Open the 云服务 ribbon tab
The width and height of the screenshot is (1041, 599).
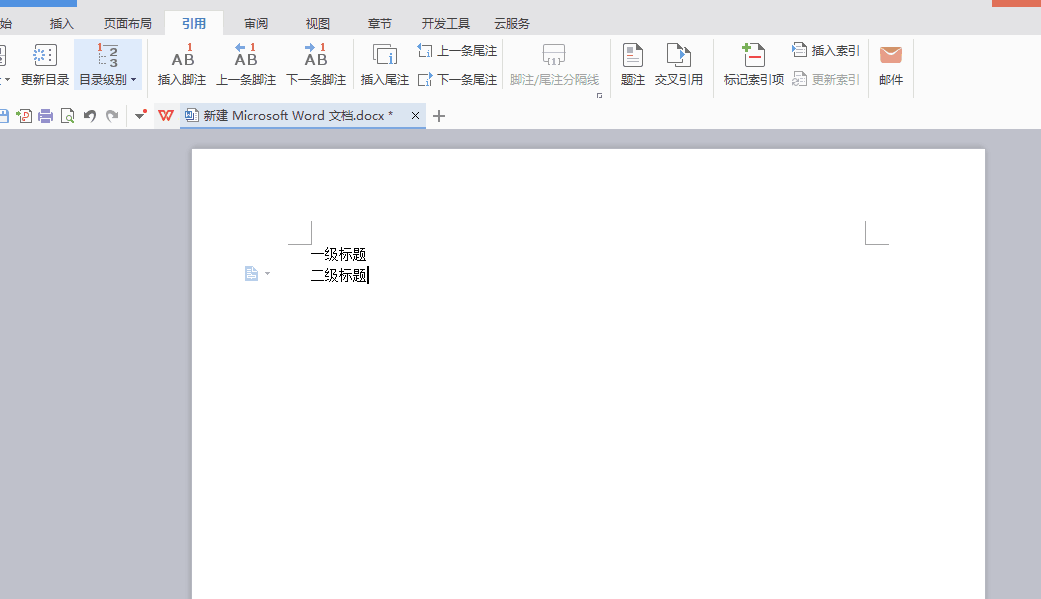(x=512, y=24)
